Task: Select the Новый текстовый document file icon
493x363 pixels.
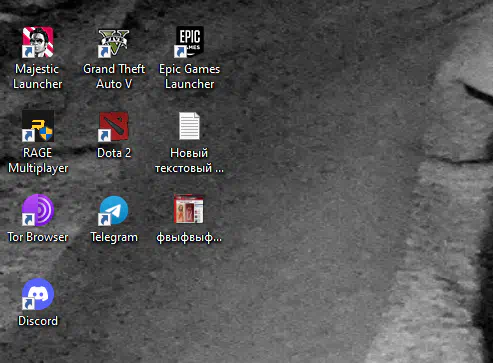Action: [x=189, y=126]
